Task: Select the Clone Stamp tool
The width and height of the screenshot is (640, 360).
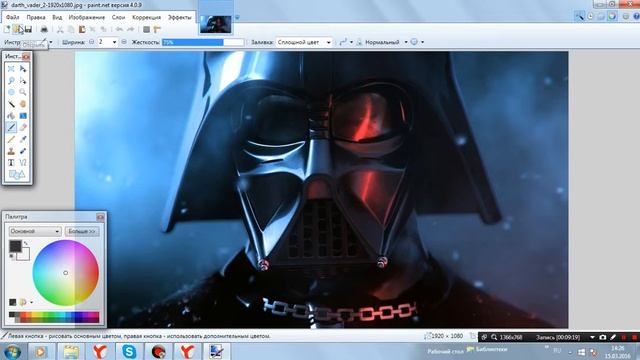Action: click(11, 151)
